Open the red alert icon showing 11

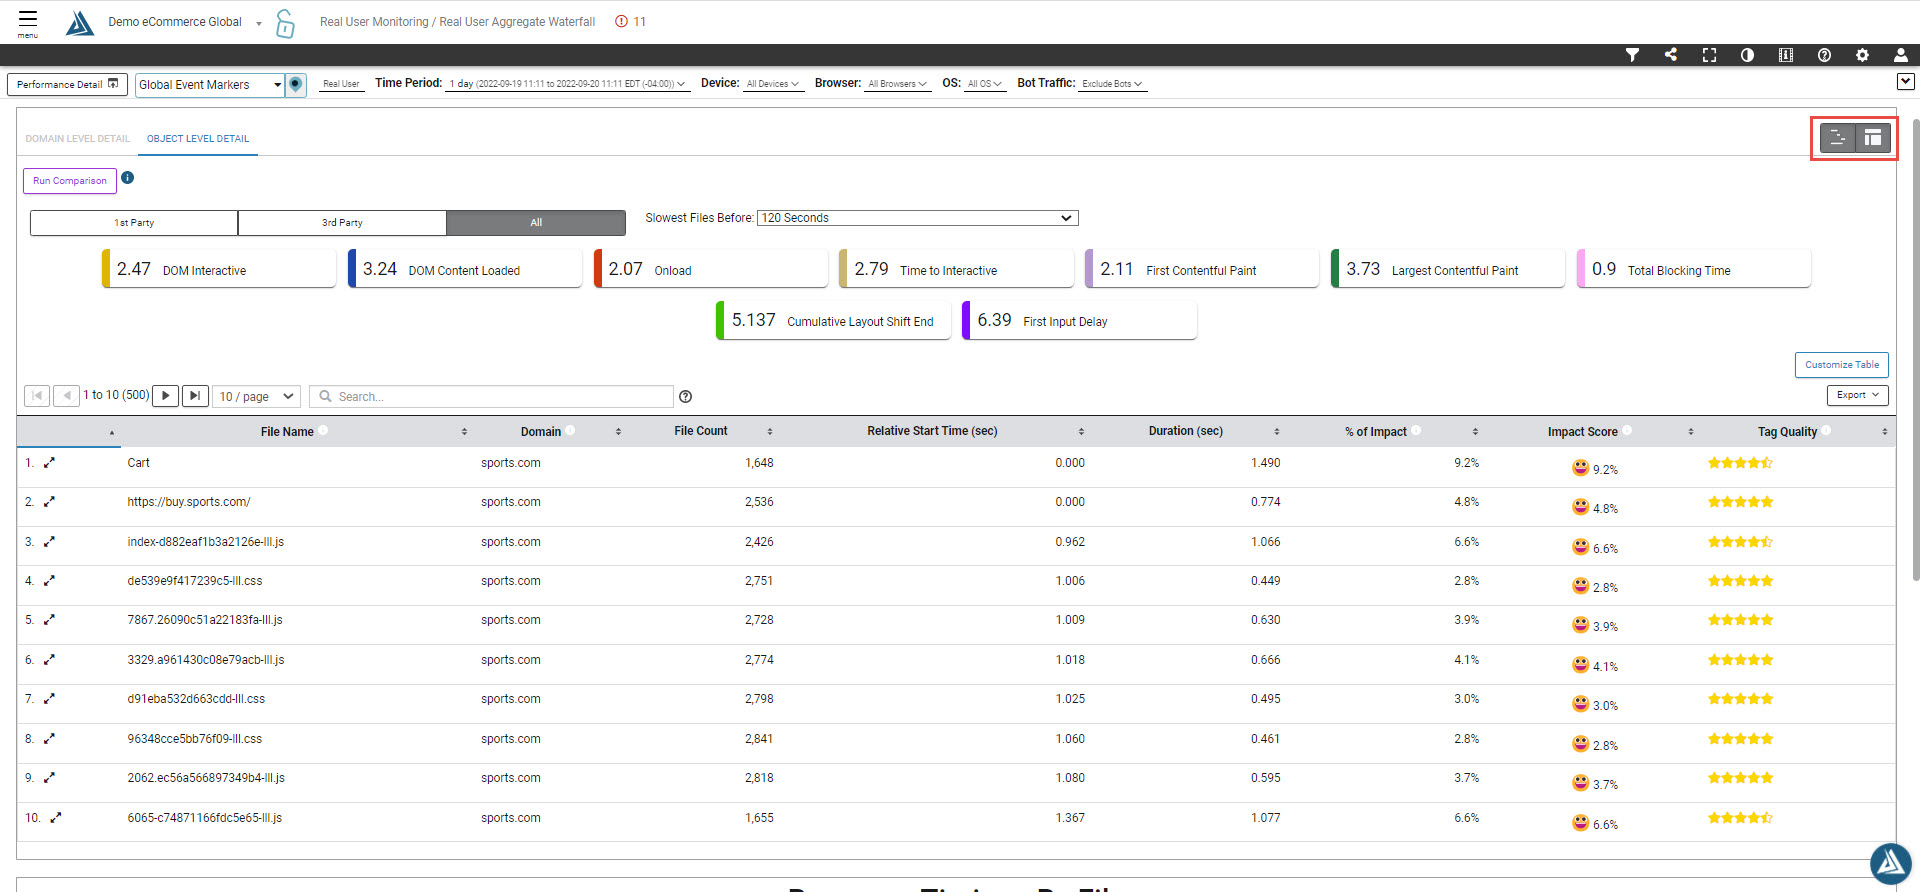click(630, 22)
